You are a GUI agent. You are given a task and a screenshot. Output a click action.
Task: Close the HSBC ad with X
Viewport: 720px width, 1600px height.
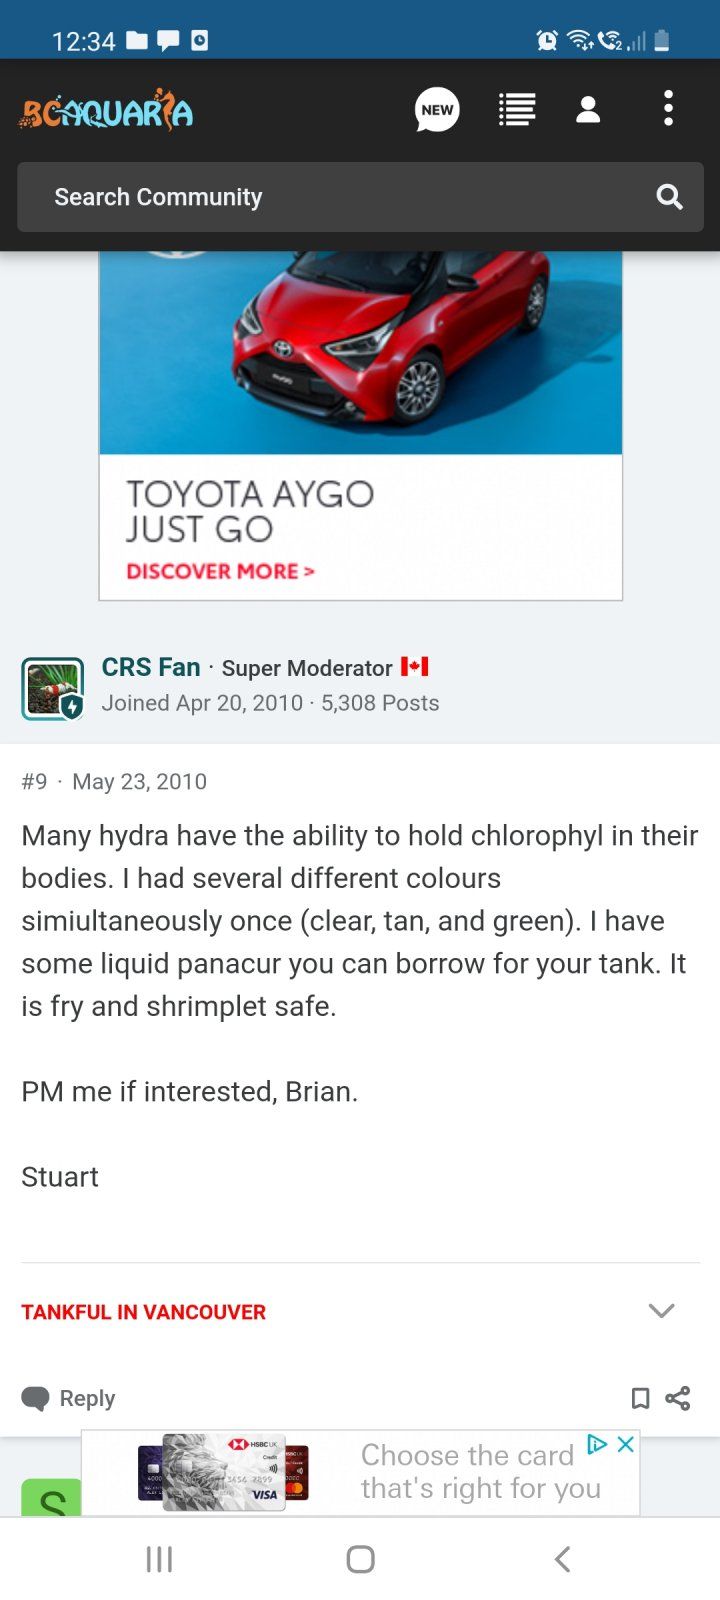click(626, 1444)
